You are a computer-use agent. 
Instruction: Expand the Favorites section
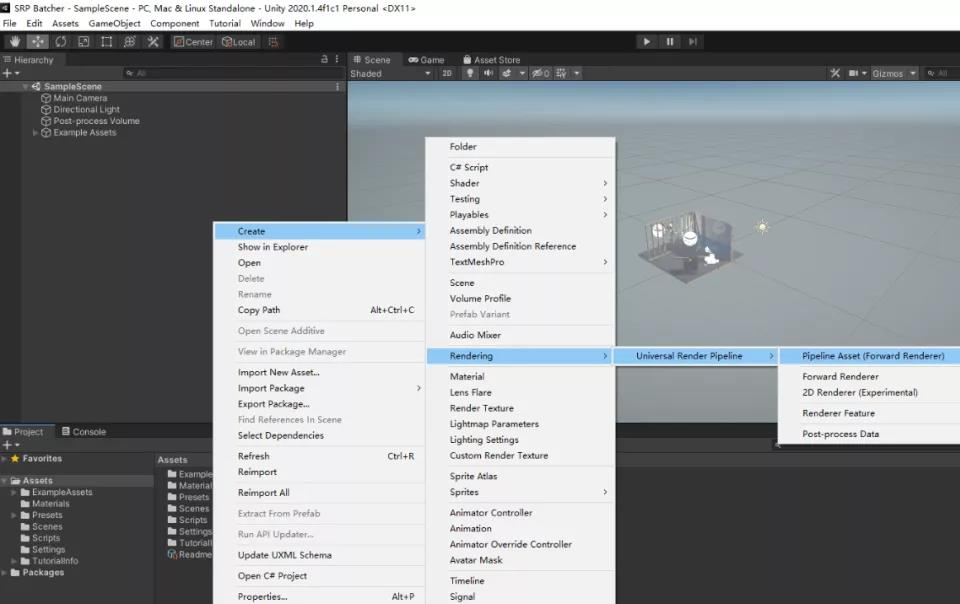[x=5, y=458]
